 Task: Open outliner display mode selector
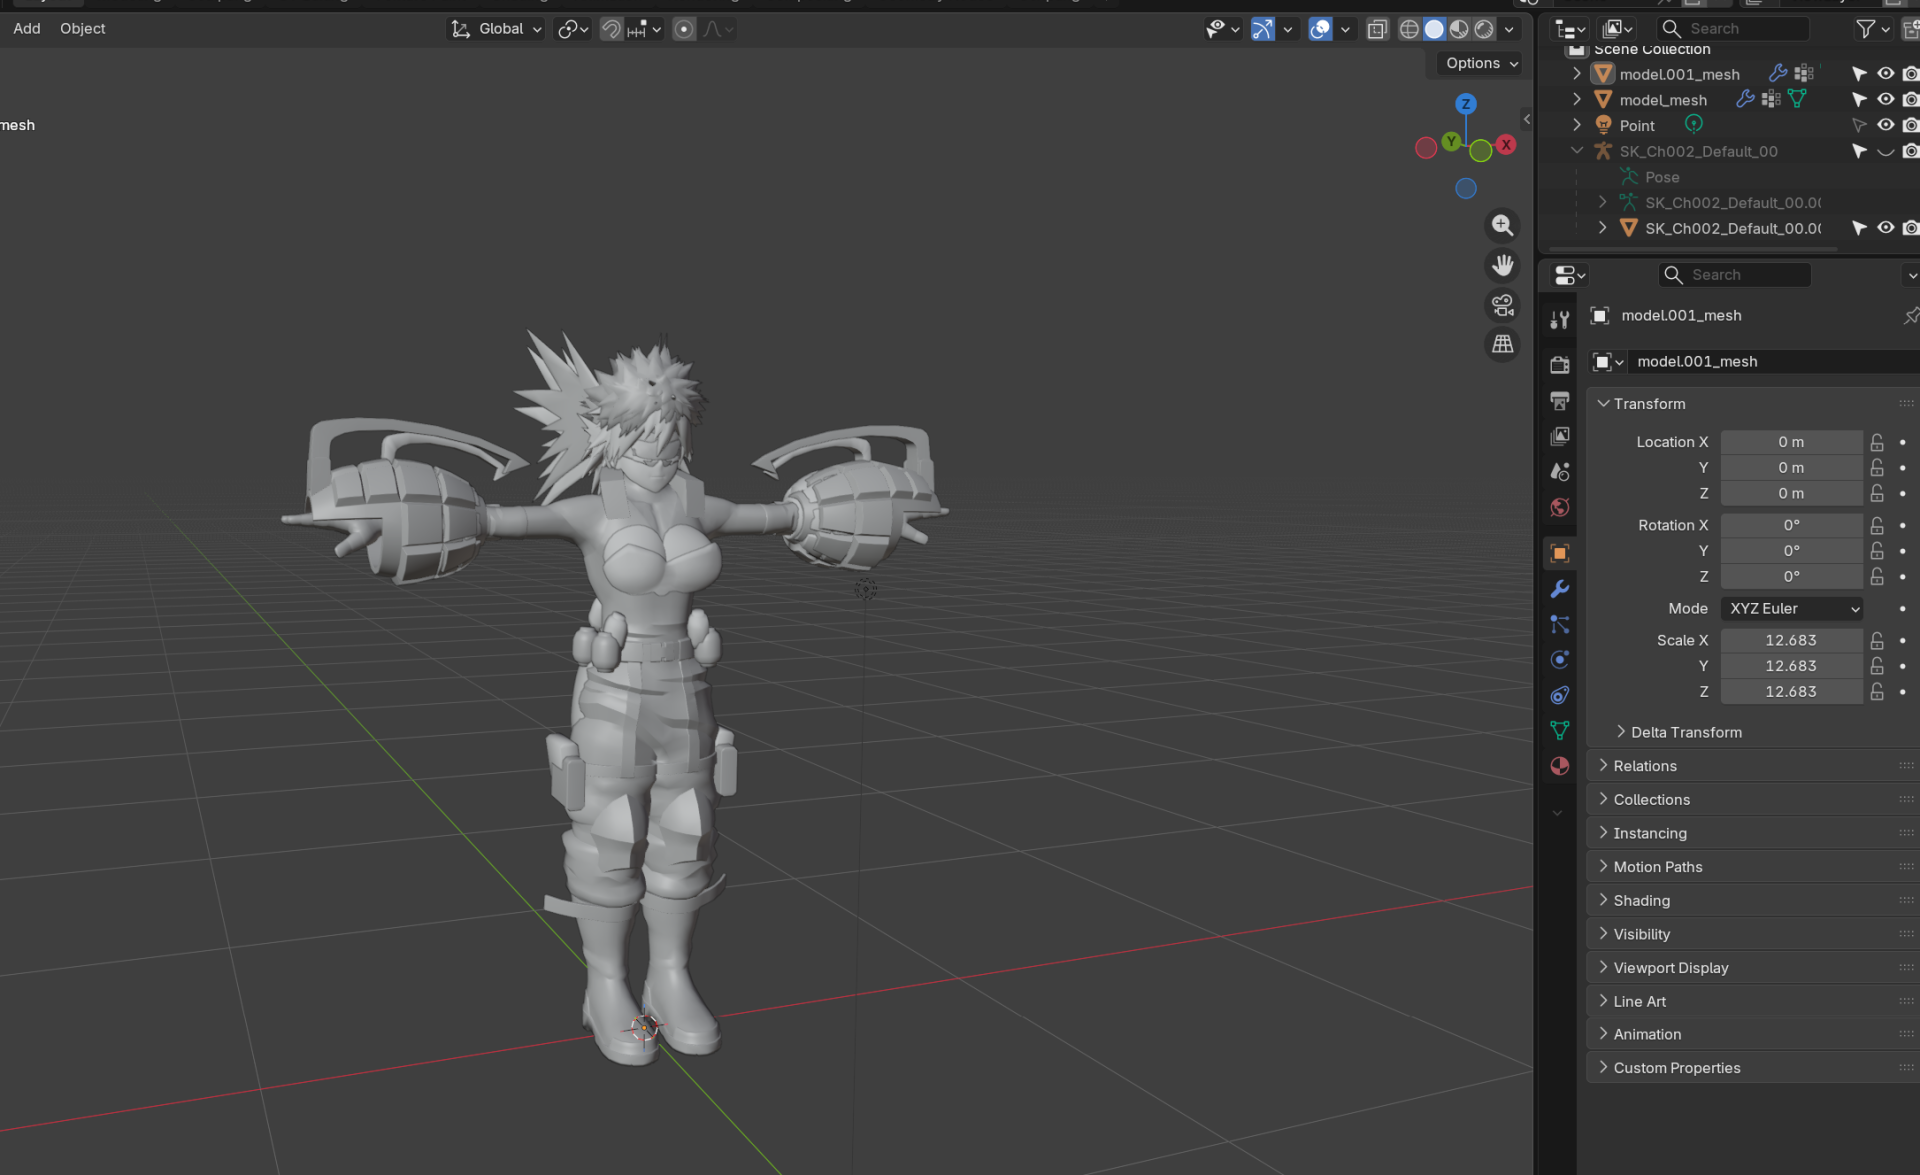click(1571, 29)
